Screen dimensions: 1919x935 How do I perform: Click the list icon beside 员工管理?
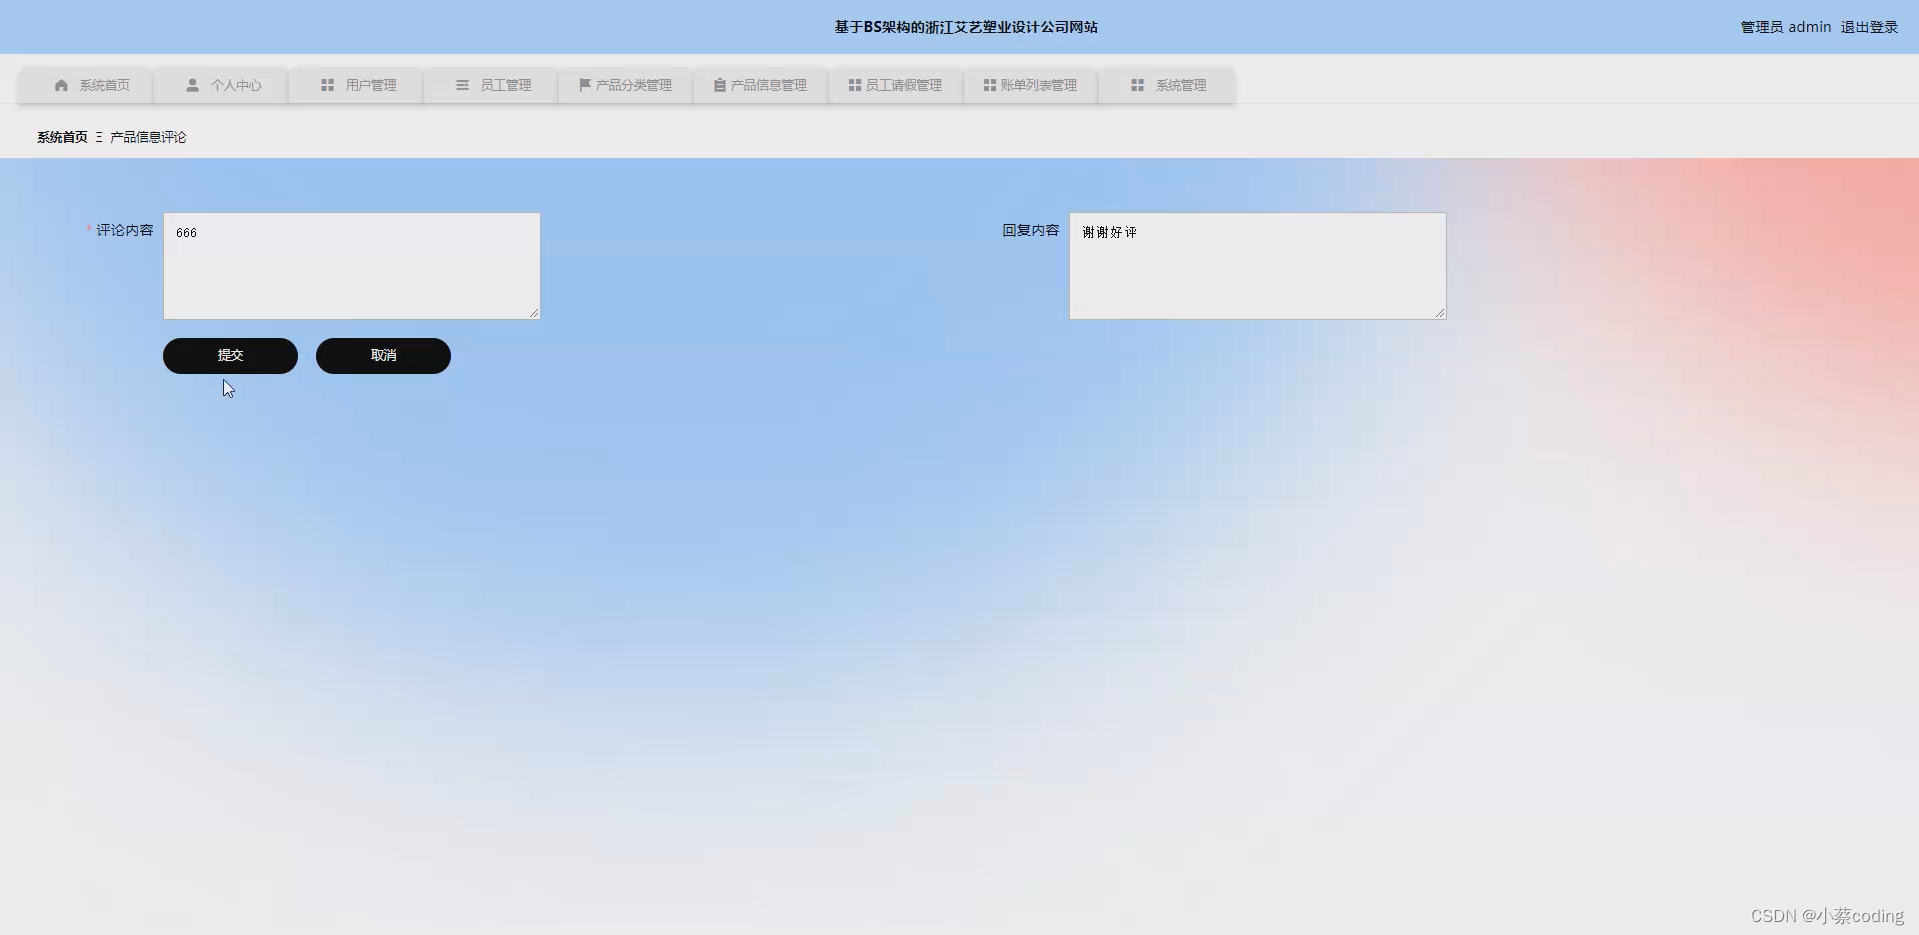pos(462,85)
